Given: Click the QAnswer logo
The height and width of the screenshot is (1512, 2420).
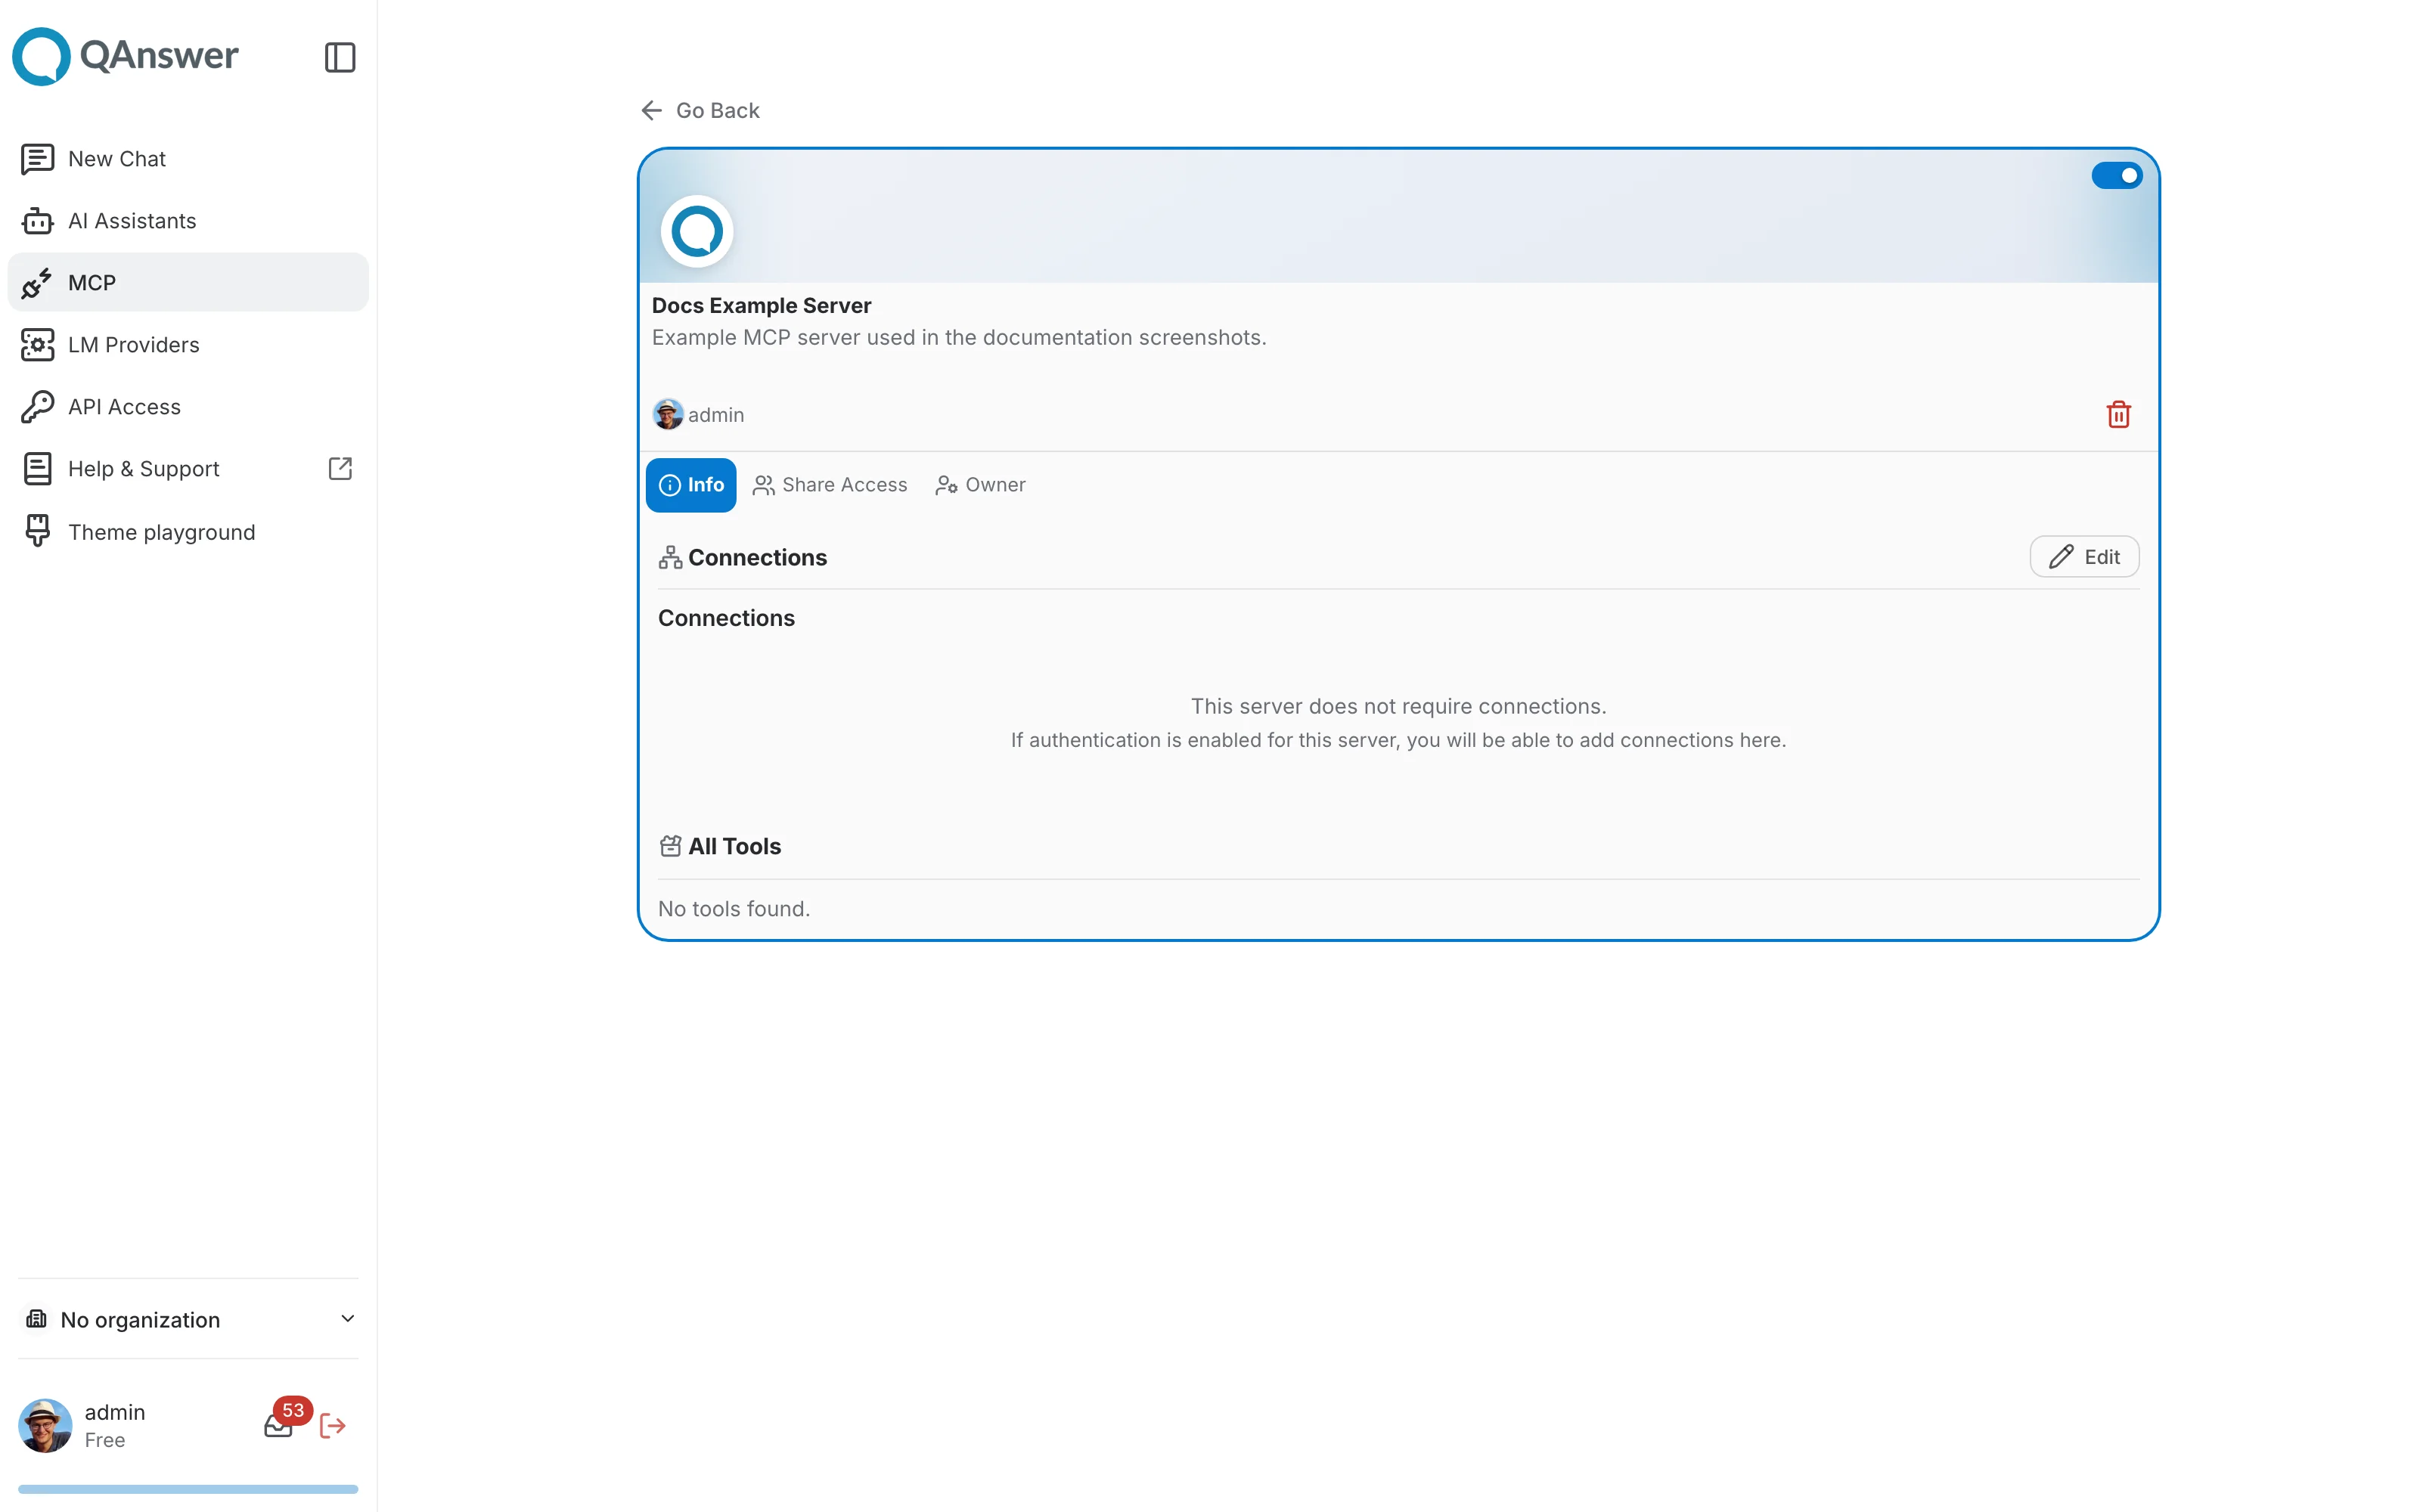Looking at the screenshot, I should tap(125, 56).
